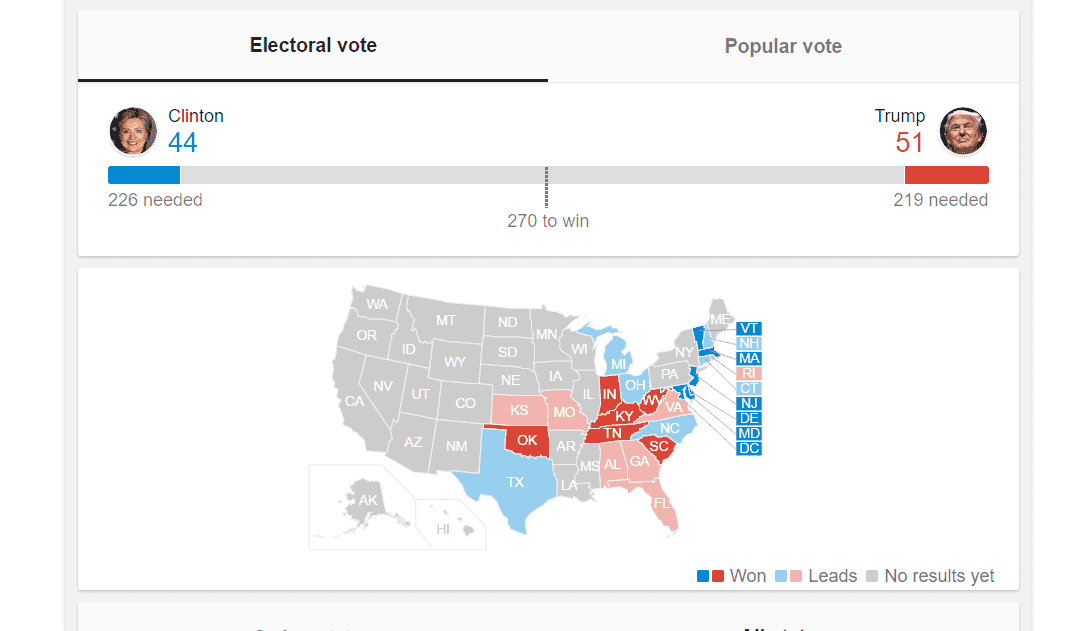The width and height of the screenshot is (1084, 631).
Task: Select Oklahoma on the map
Action: pyautogui.click(x=527, y=440)
